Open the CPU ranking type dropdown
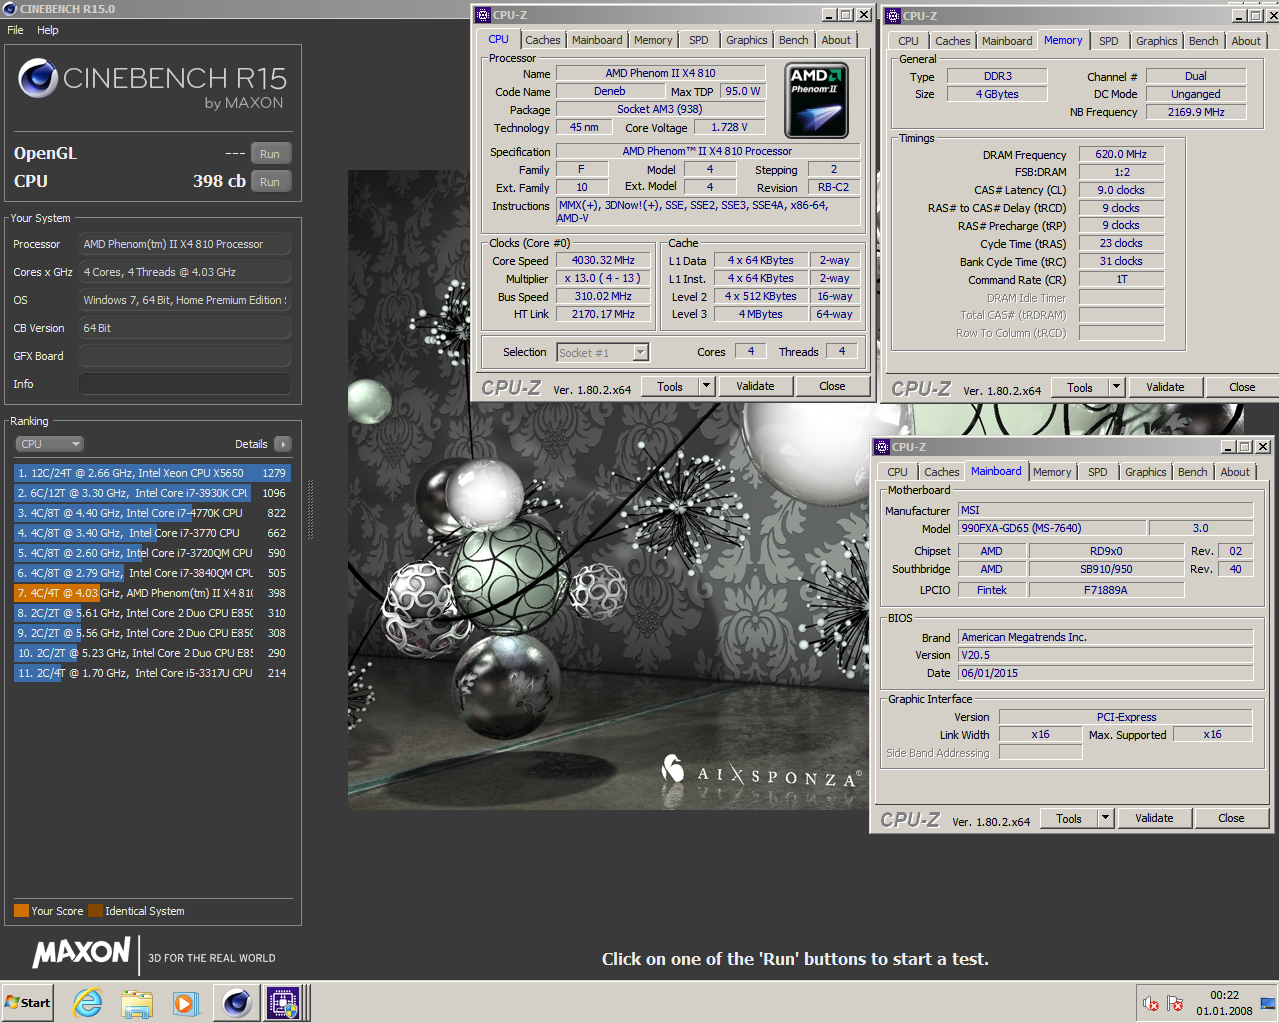 pos(49,444)
